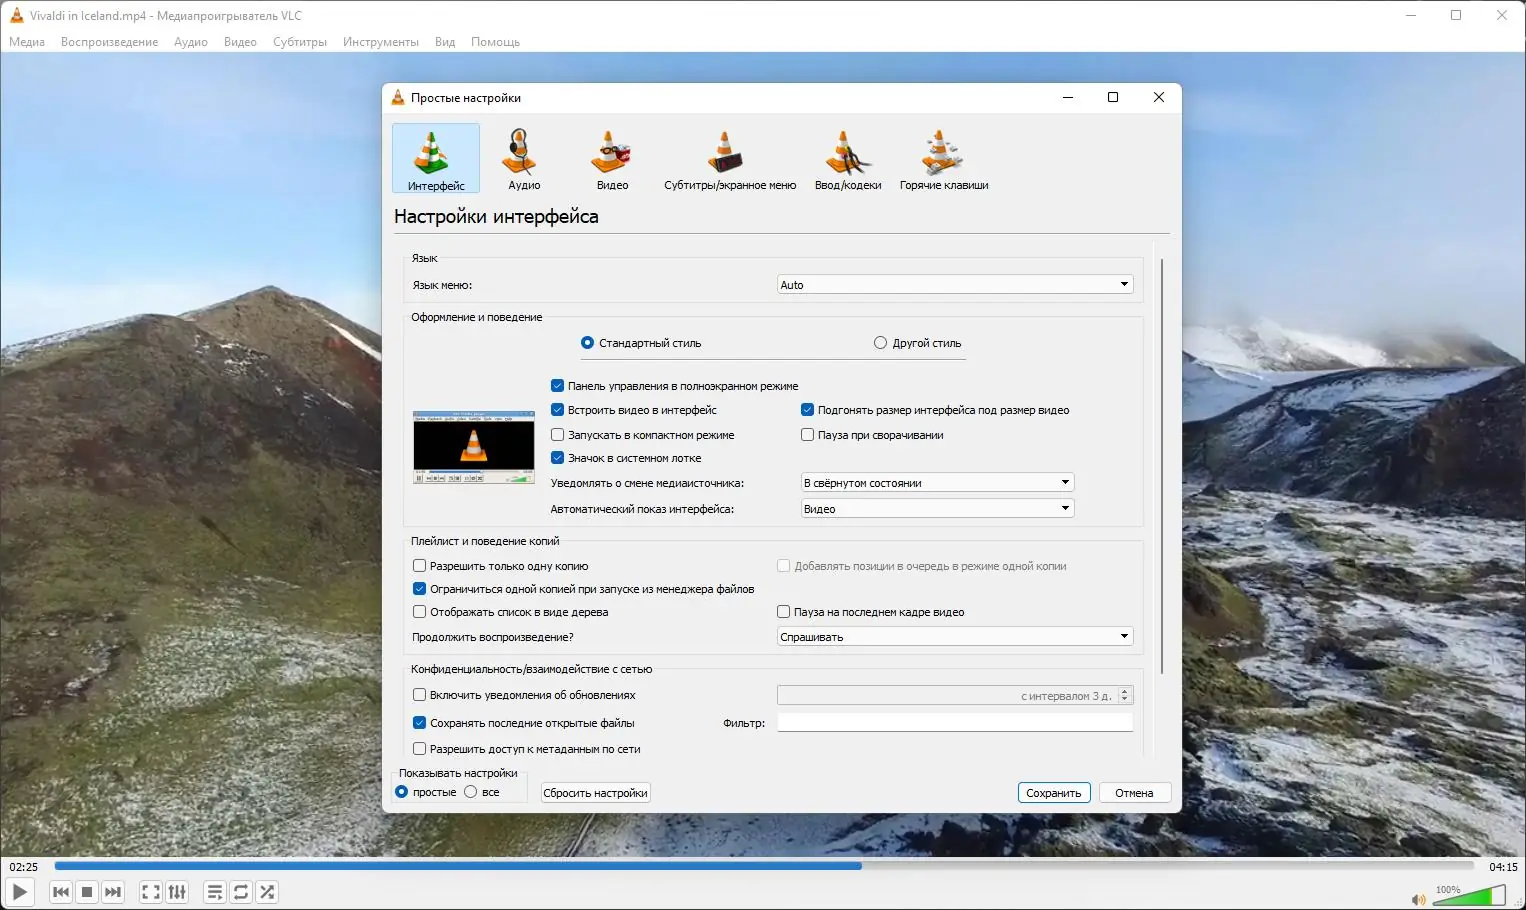Open the Медиа menu
This screenshot has width=1526, height=910.
27,42
